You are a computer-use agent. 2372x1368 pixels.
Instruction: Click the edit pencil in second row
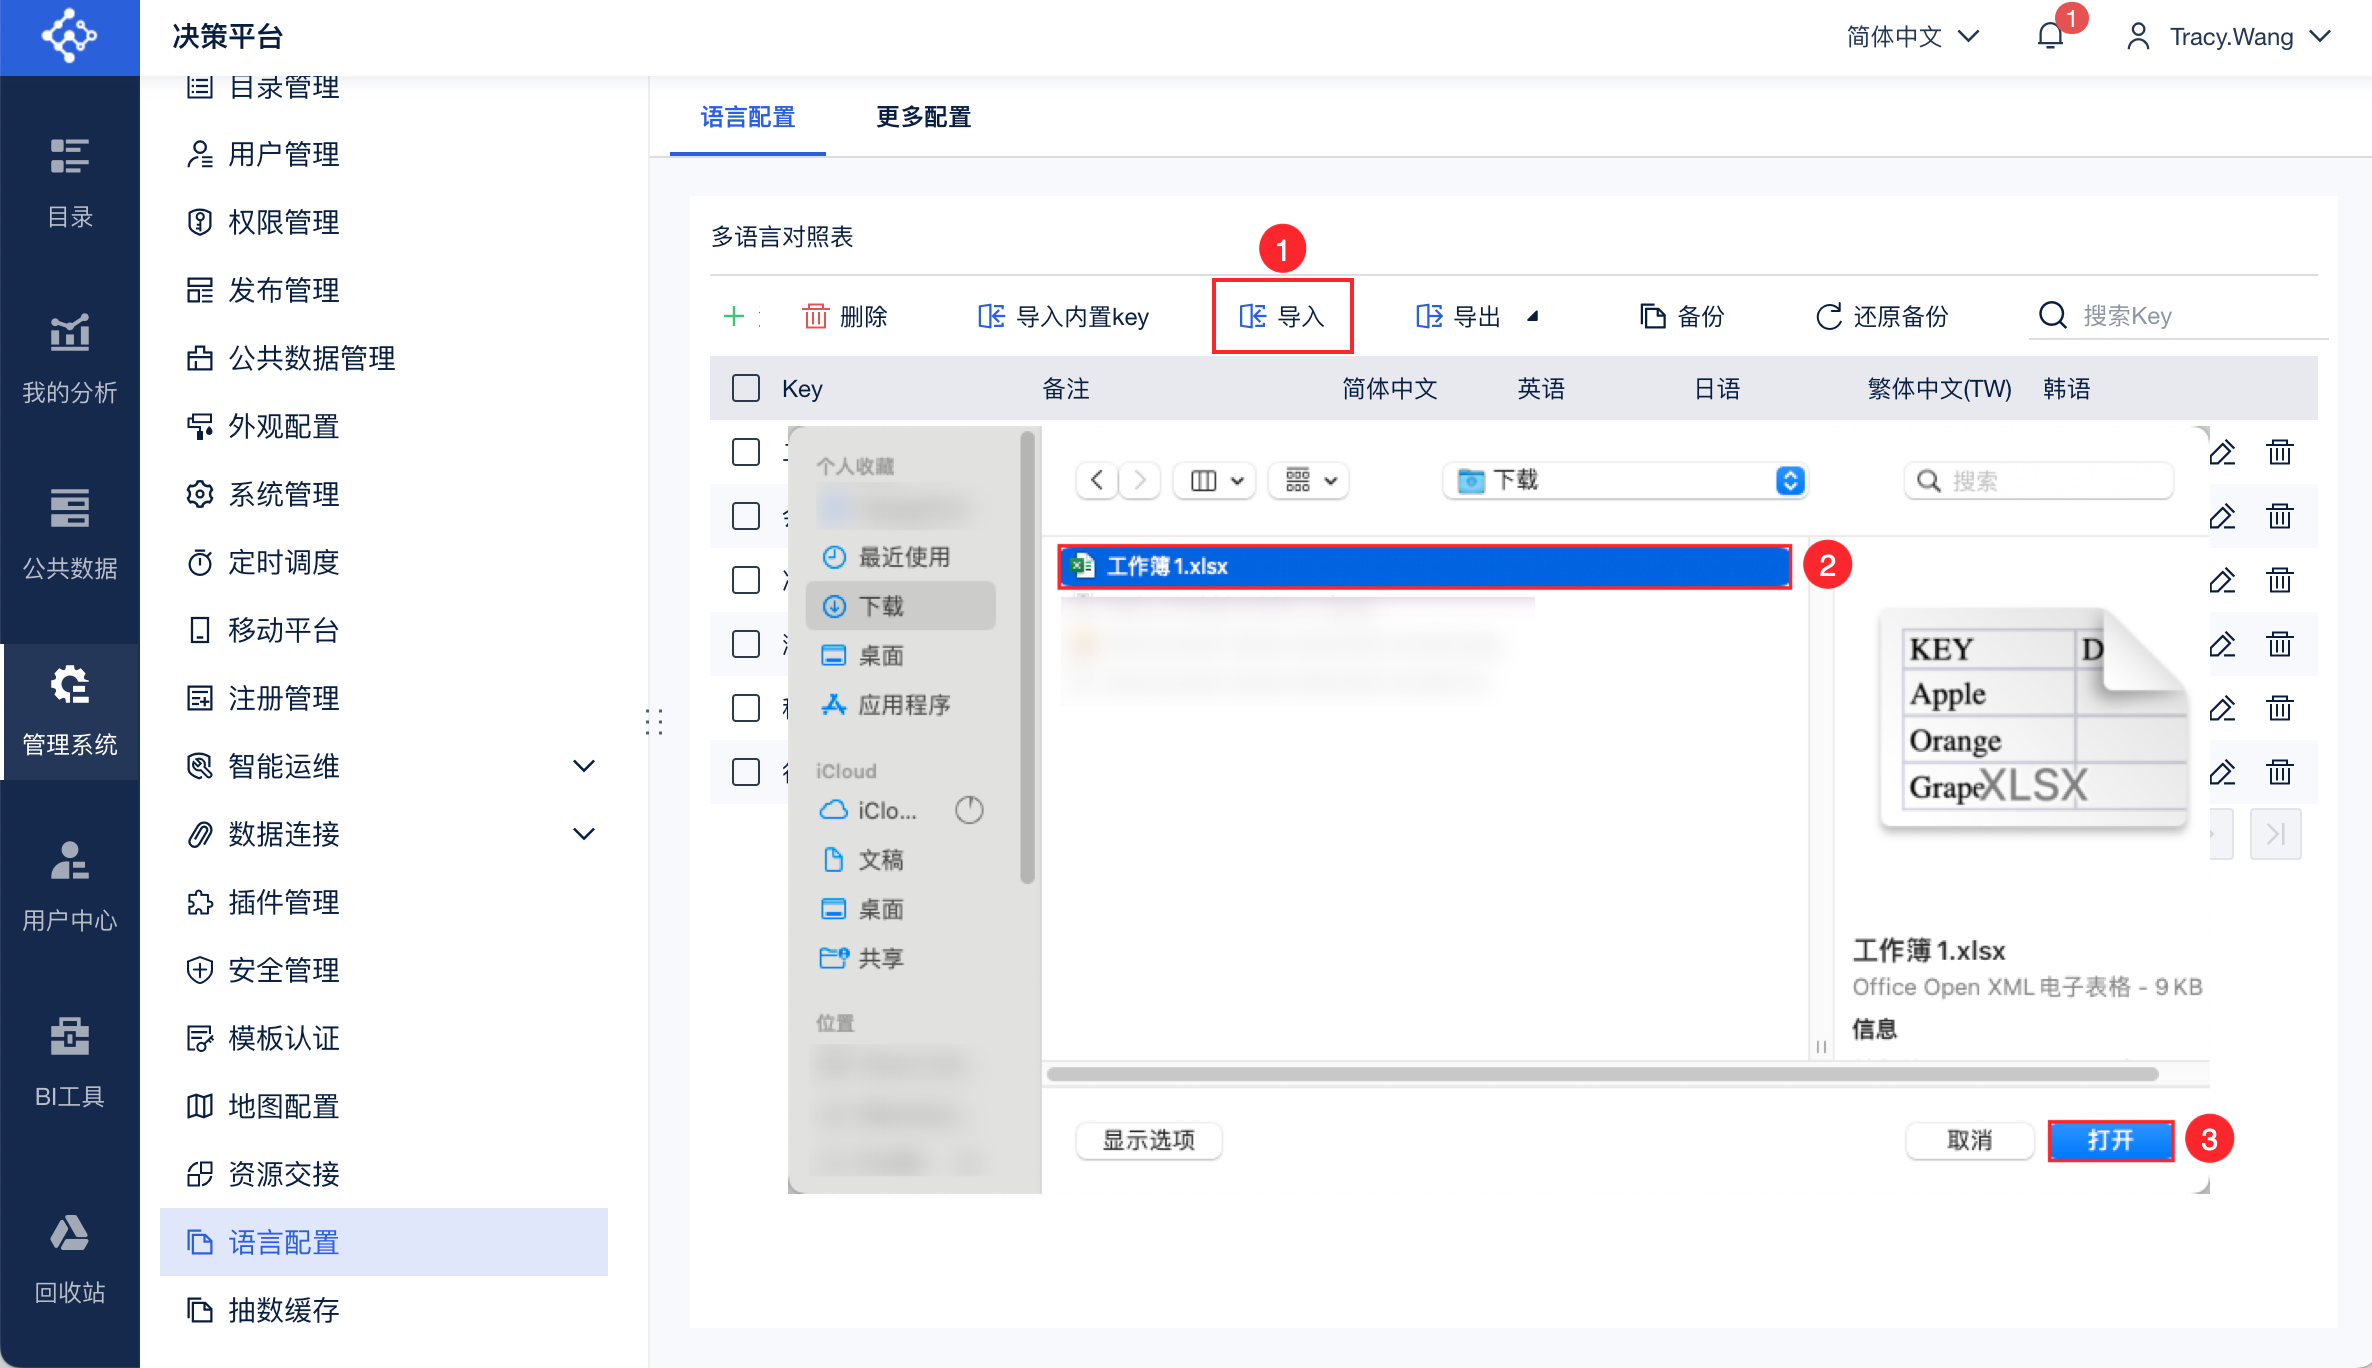[x=2222, y=517]
